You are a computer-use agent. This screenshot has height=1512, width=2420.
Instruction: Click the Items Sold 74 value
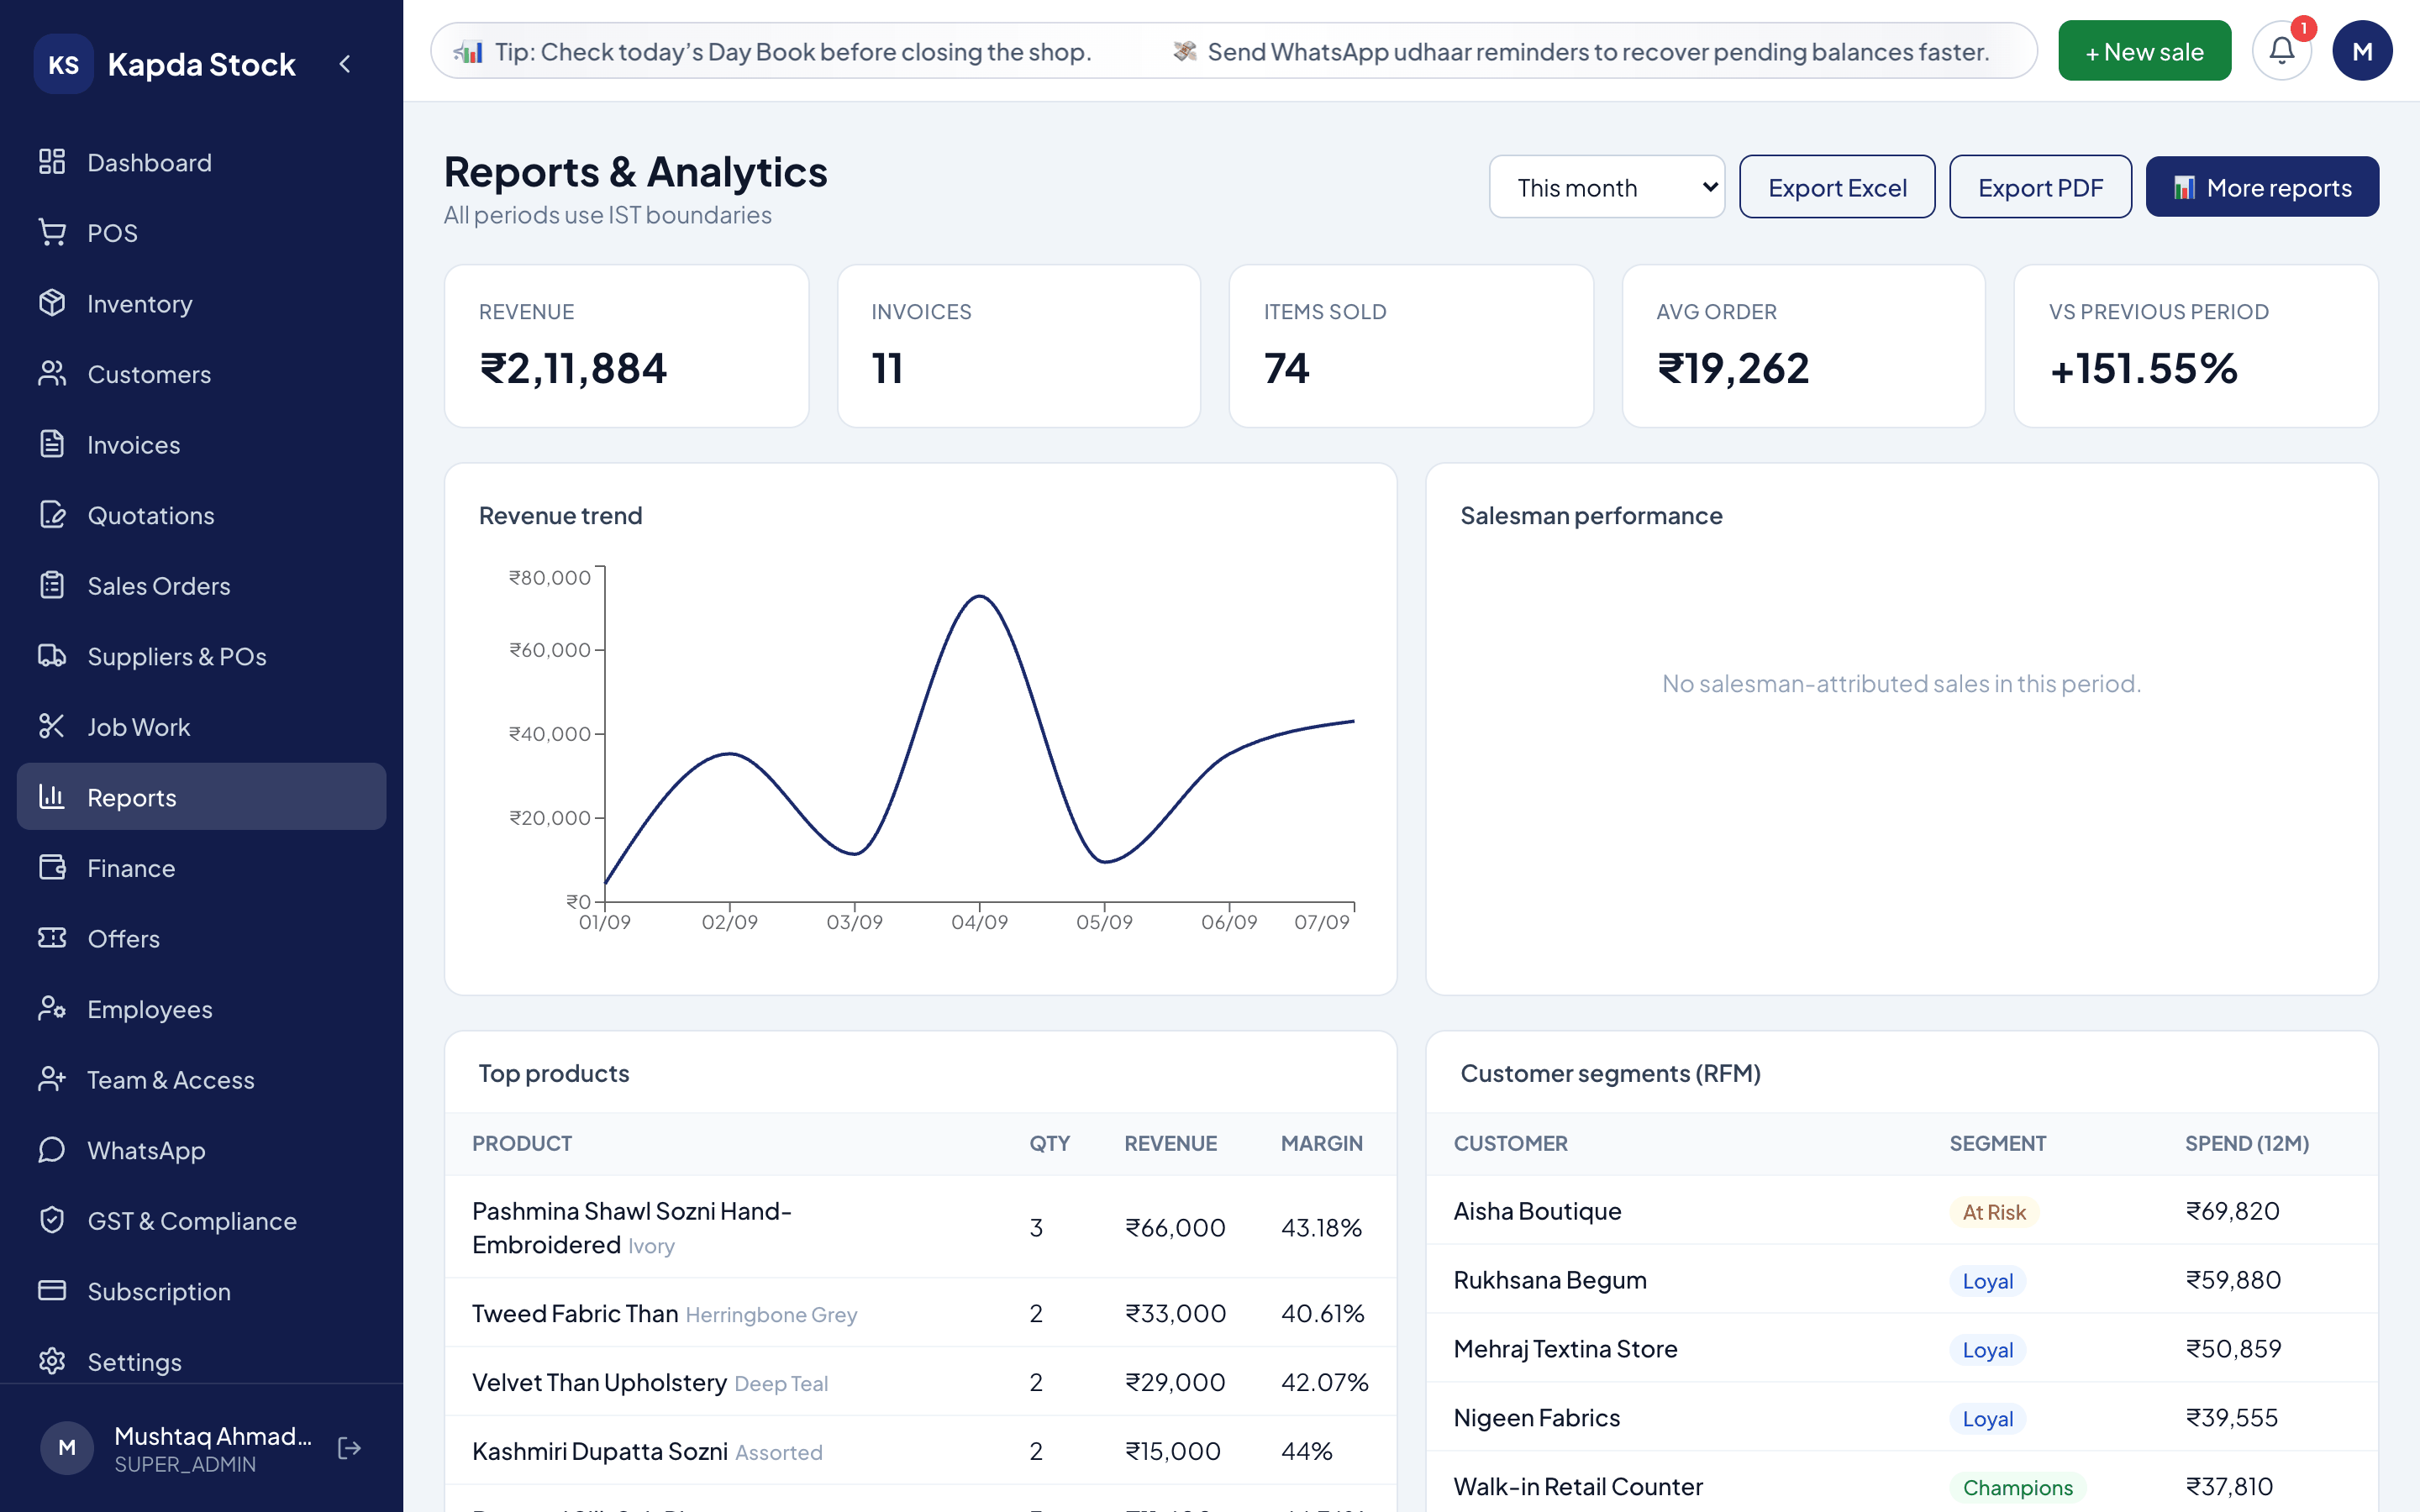[x=1286, y=368]
